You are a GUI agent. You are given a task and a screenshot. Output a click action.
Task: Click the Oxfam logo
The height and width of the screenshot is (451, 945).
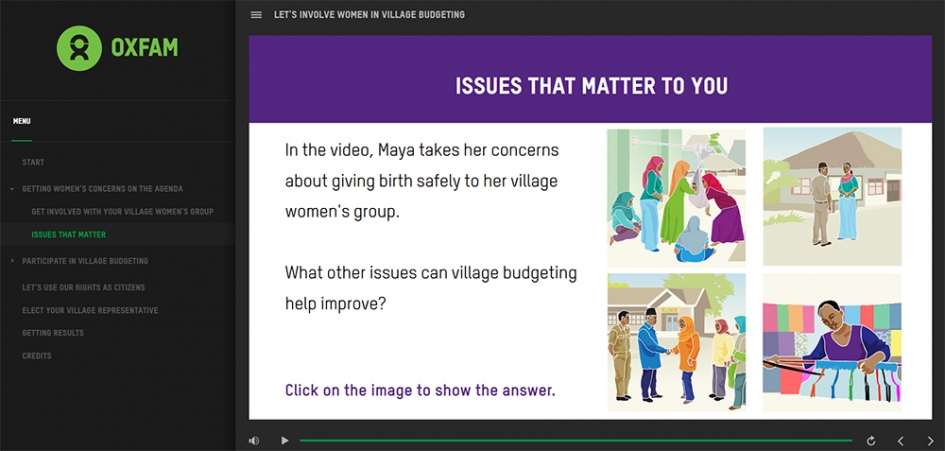click(117, 48)
